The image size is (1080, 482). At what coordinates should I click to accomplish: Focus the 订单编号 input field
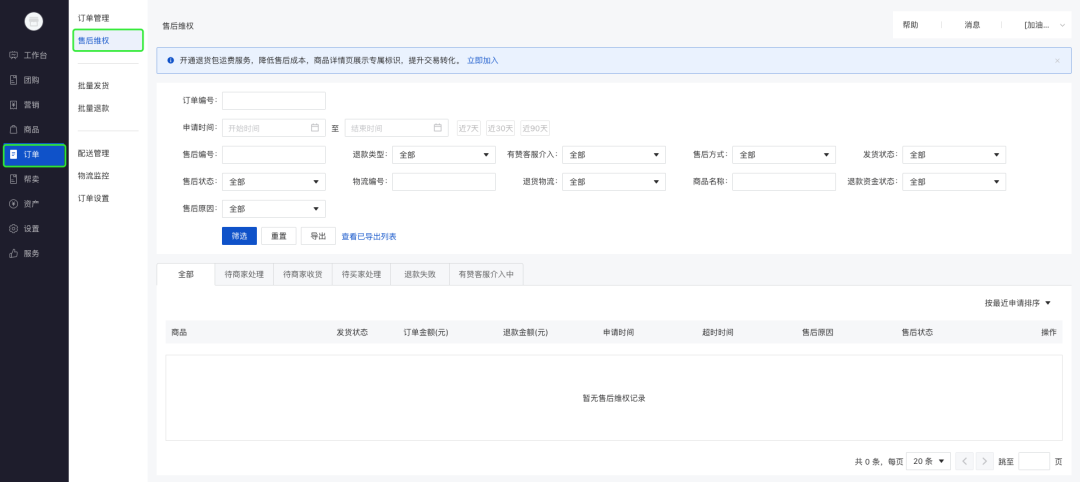(273, 101)
